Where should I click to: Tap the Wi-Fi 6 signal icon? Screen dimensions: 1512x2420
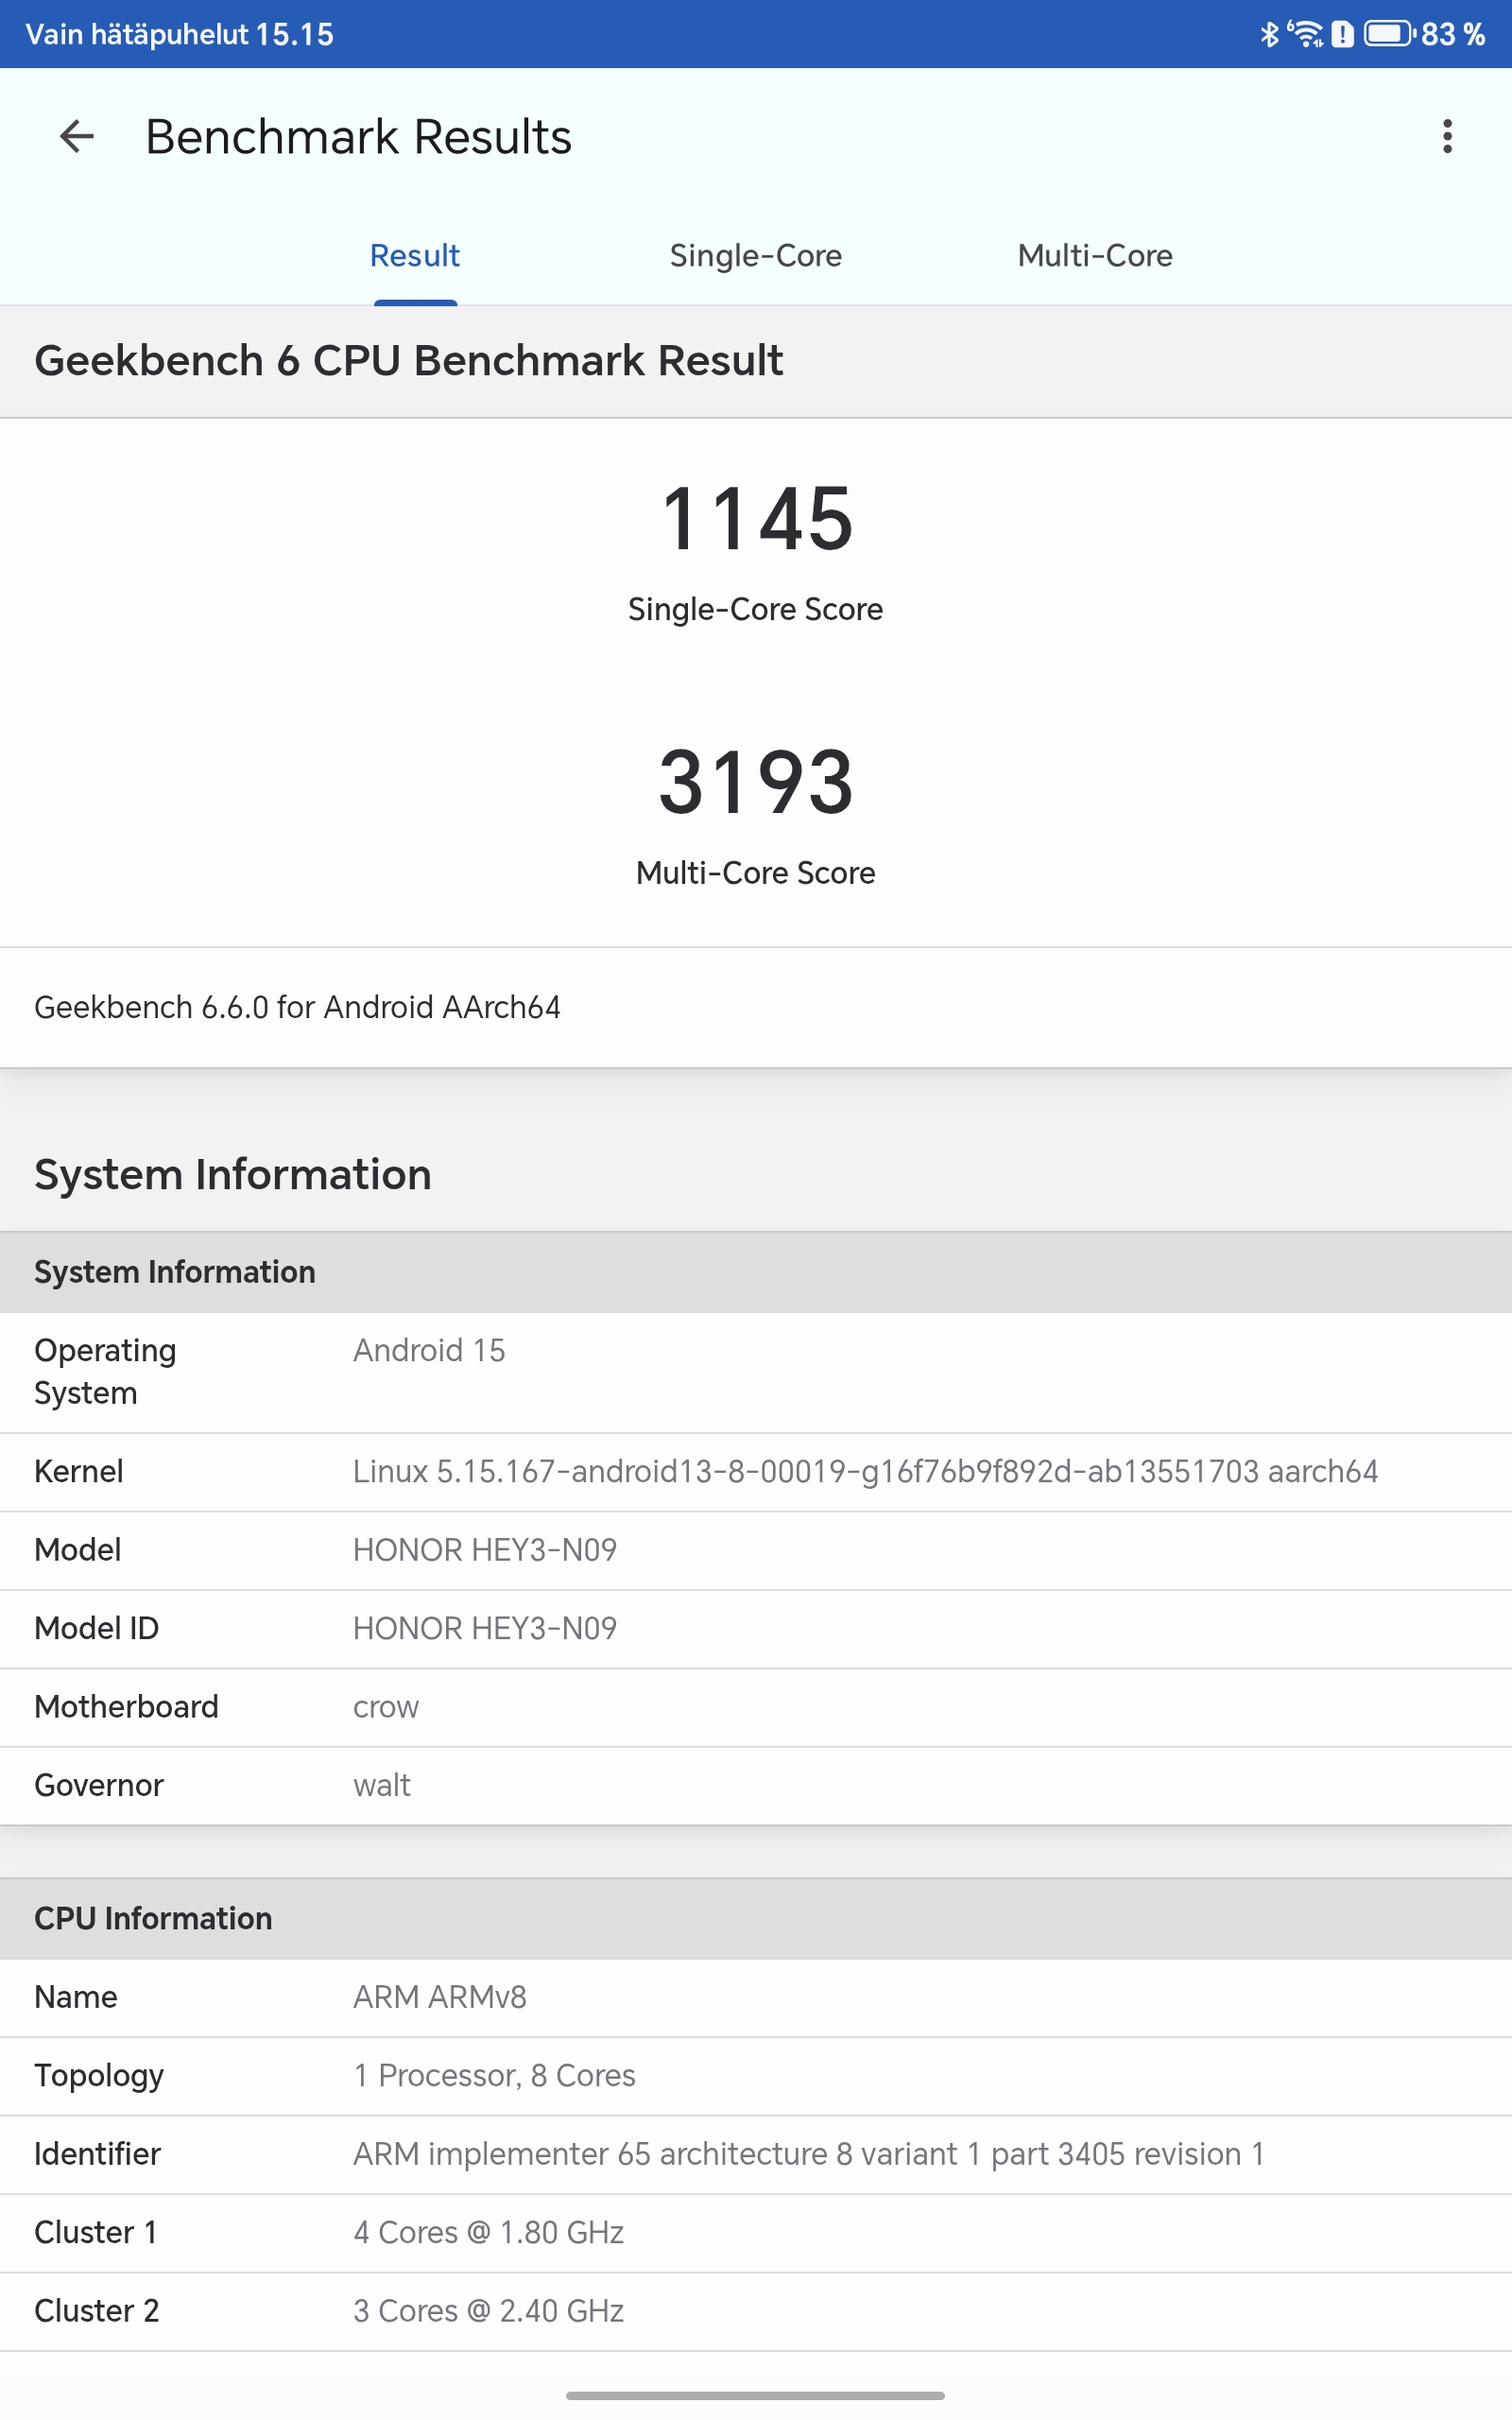1305,34
